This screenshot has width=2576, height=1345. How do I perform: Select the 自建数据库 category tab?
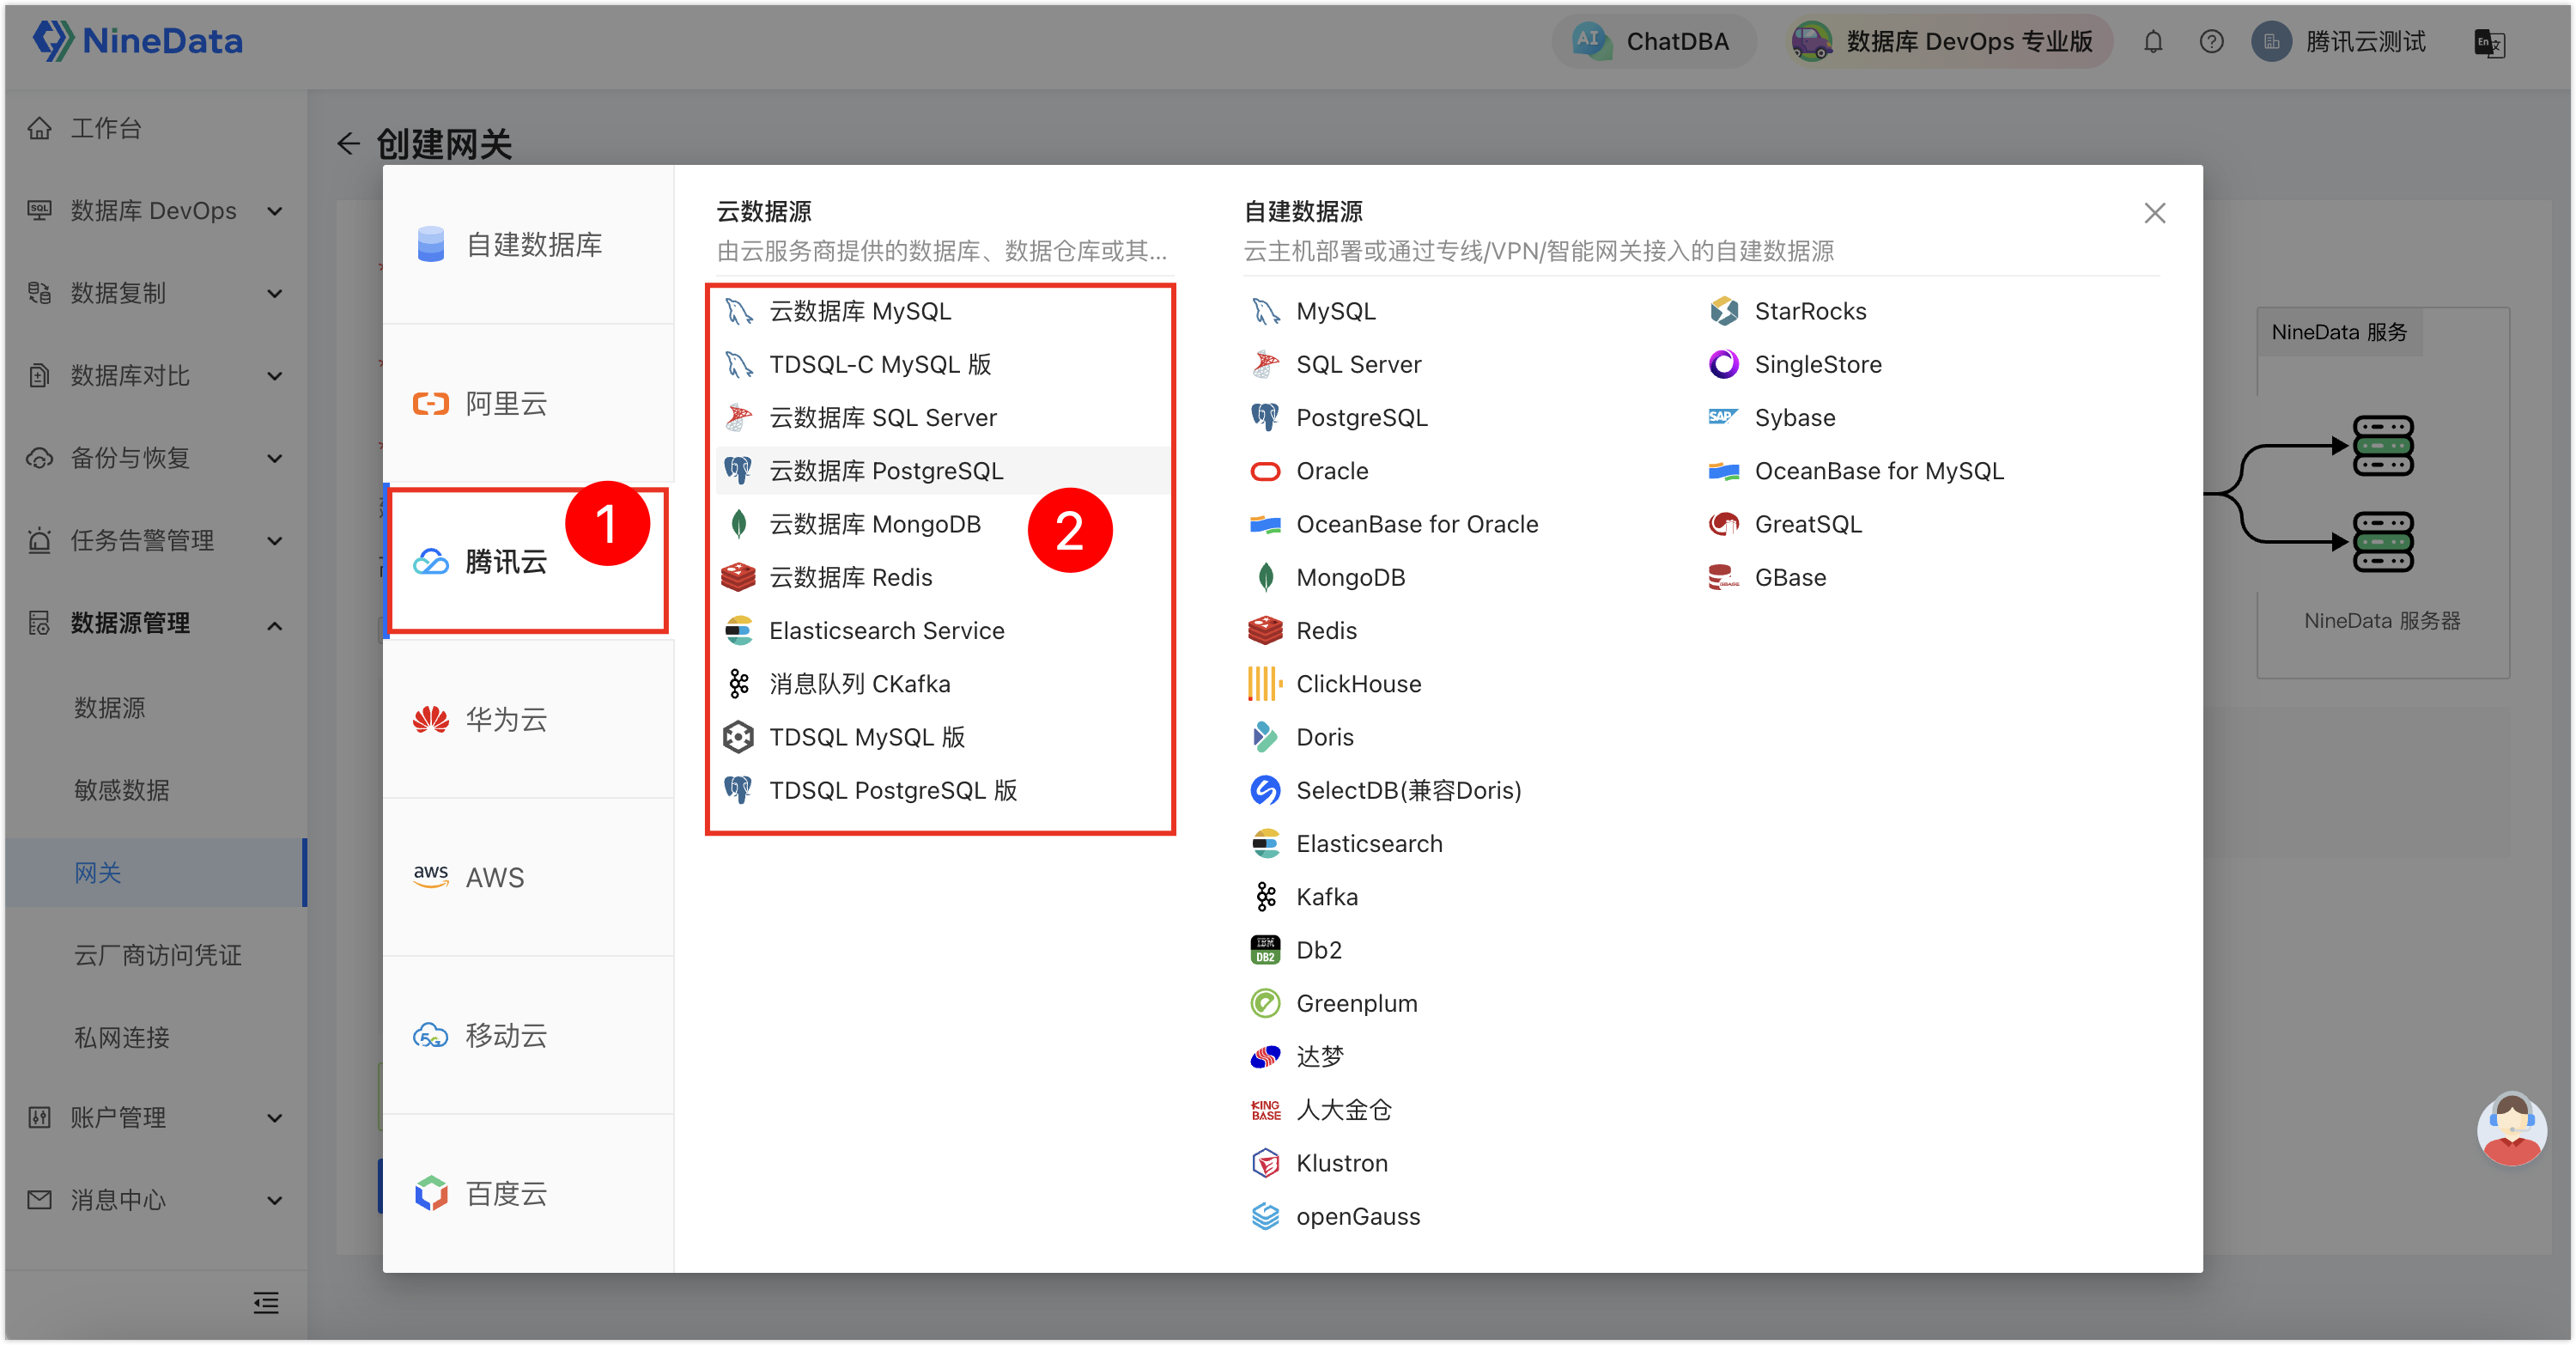tap(528, 245)
